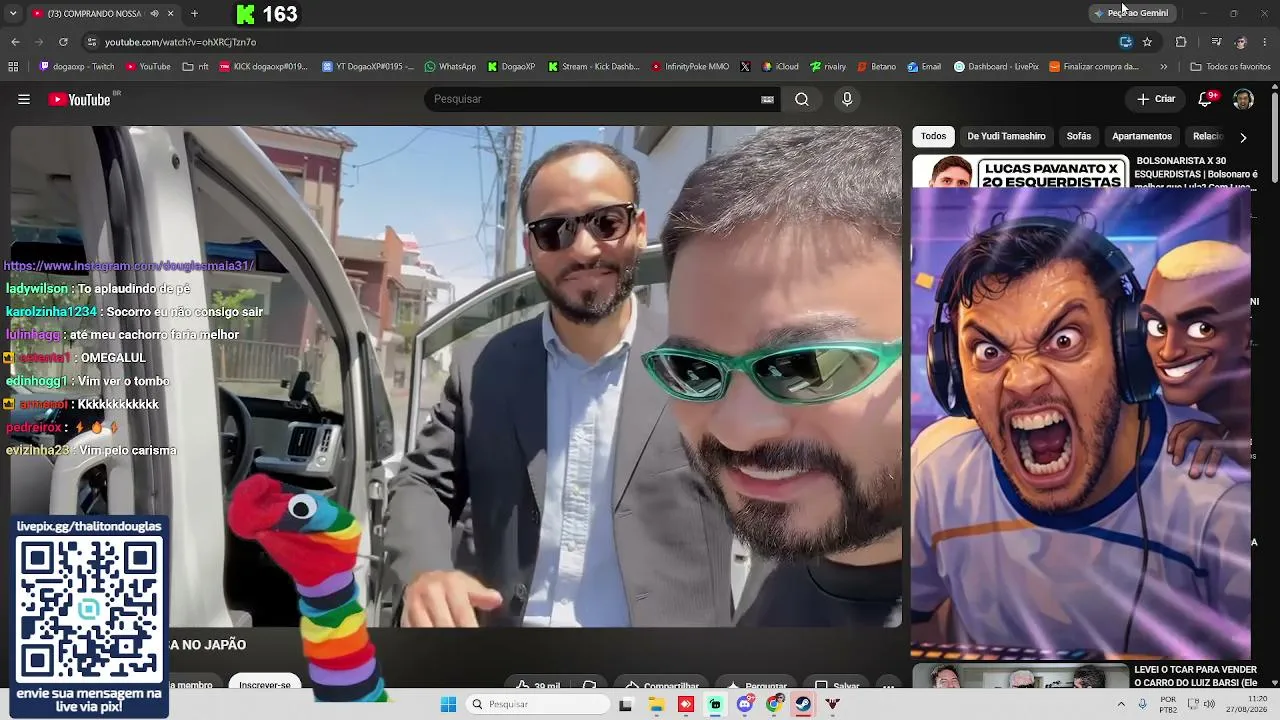View site information icon in address bar
Image resolution: width=1280 pixels, height=720 pixels.
[x=92, y=42]
